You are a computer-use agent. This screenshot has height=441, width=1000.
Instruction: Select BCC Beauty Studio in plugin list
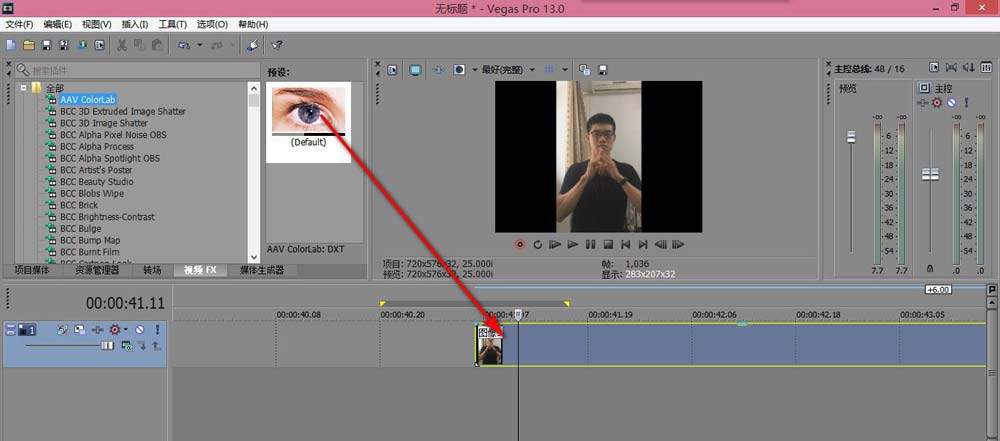[96, 181]
